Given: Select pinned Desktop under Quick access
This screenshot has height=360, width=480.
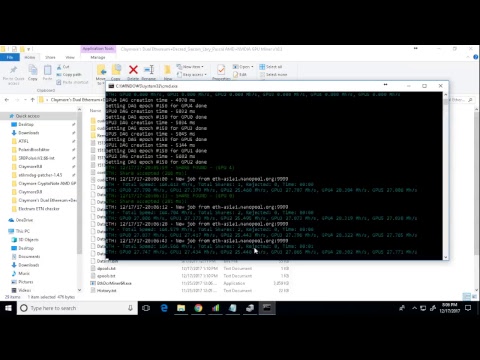Looking at the screenshot, I should pyautogui.click(x=26, y=124).
